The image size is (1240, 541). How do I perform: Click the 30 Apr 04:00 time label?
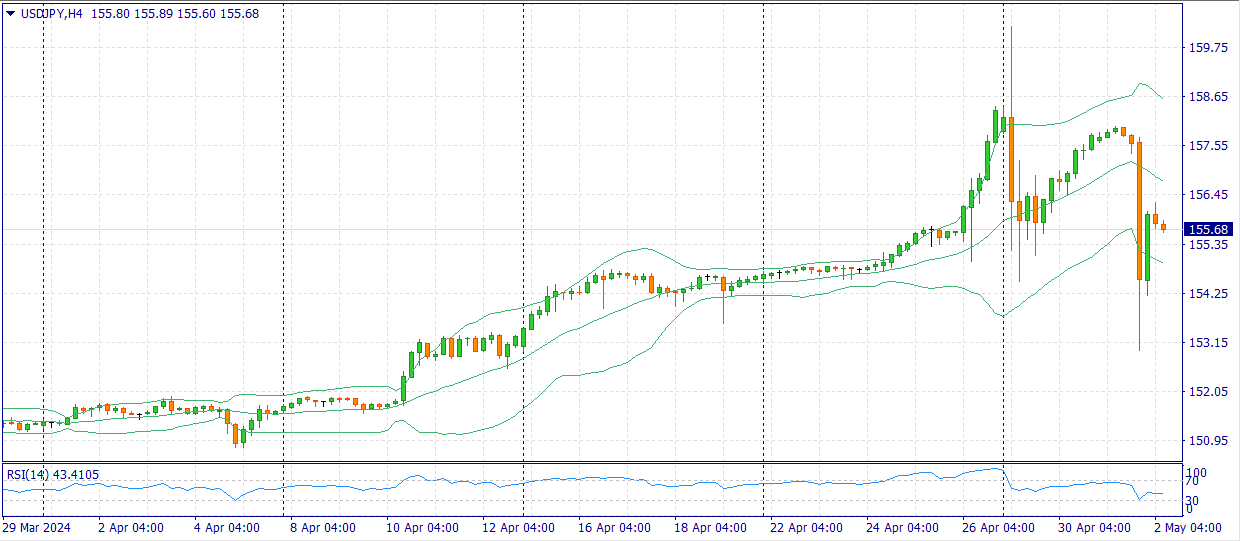(x=1094, y=527)
